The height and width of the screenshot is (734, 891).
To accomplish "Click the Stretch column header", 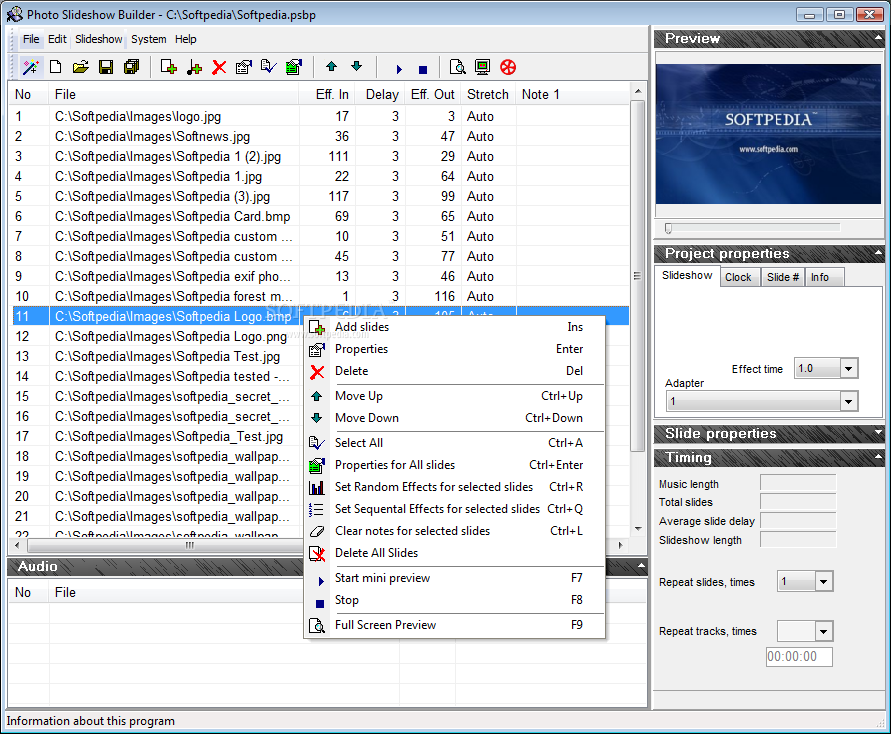I will point(488,94).
